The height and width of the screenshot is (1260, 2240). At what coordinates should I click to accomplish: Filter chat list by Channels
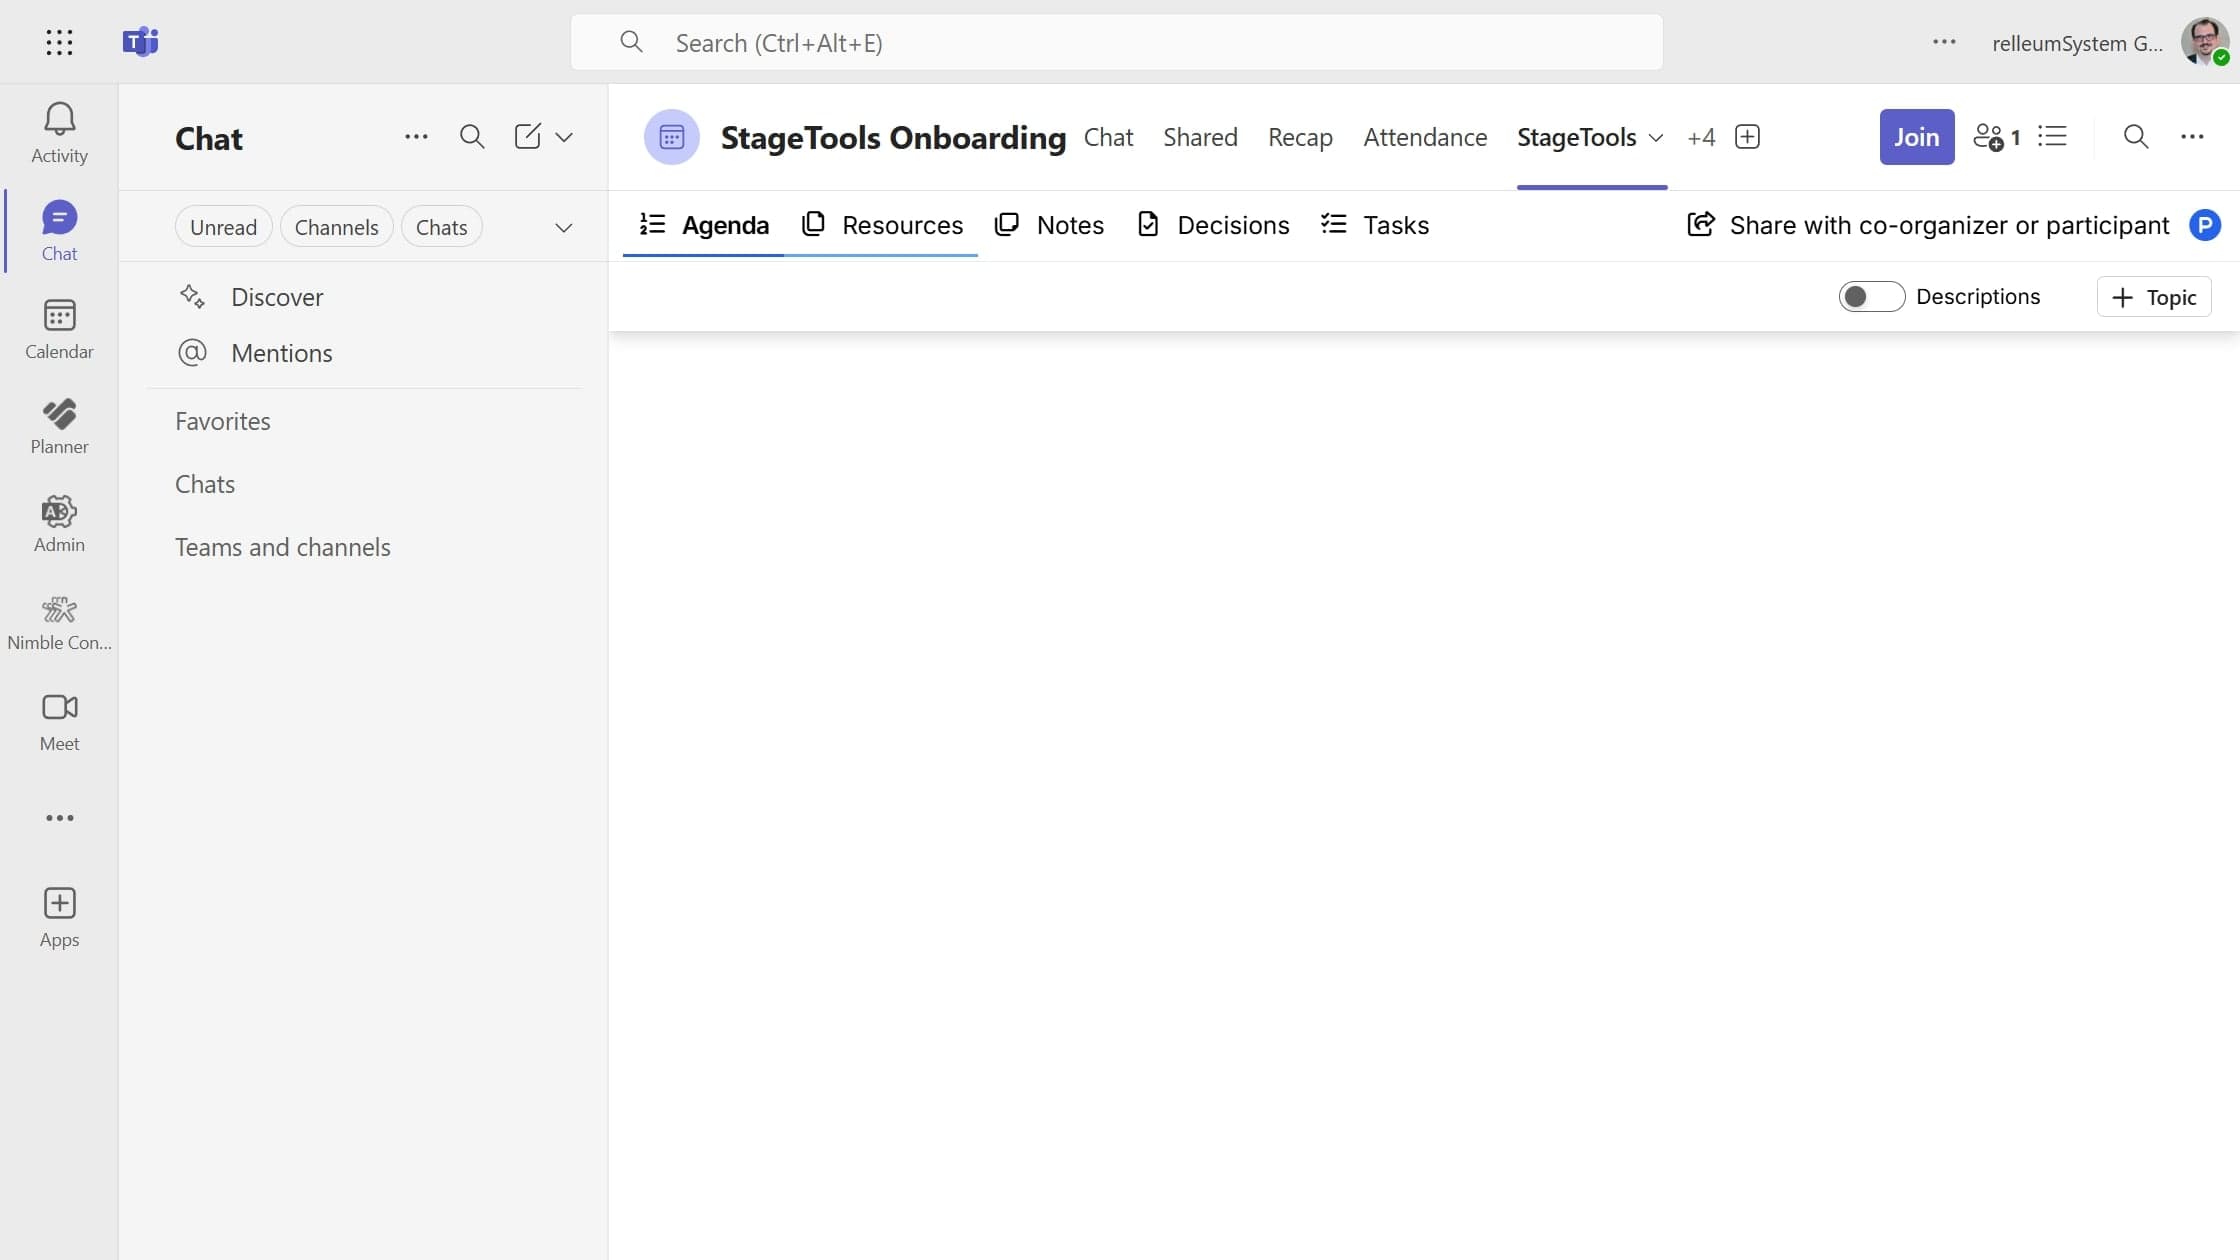coord(336,227)
